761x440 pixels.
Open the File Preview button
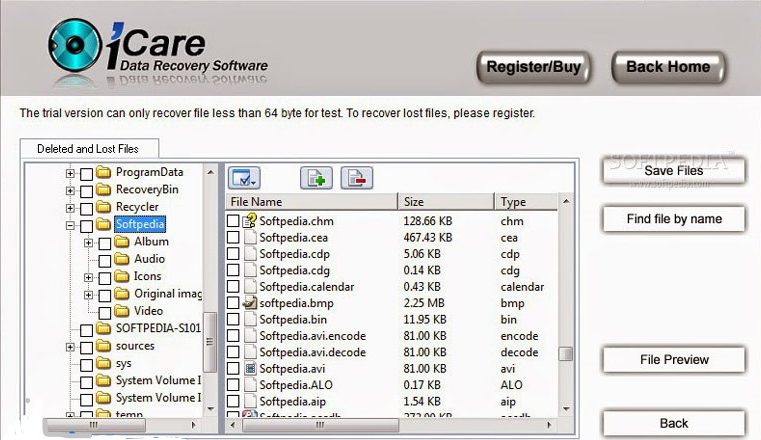tap(674, 359)
